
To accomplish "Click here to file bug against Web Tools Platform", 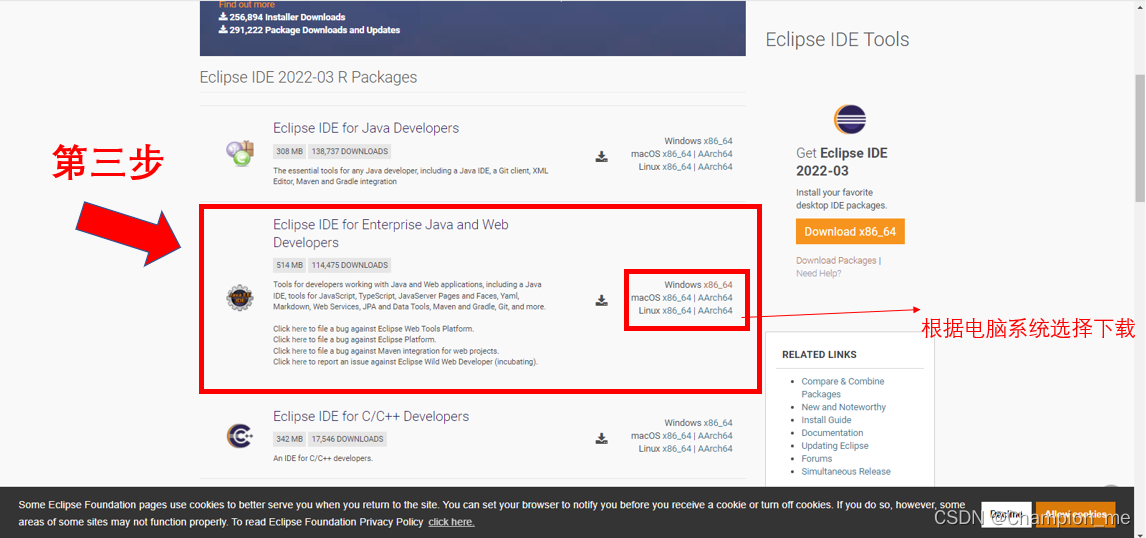I will tap(299, 329).
